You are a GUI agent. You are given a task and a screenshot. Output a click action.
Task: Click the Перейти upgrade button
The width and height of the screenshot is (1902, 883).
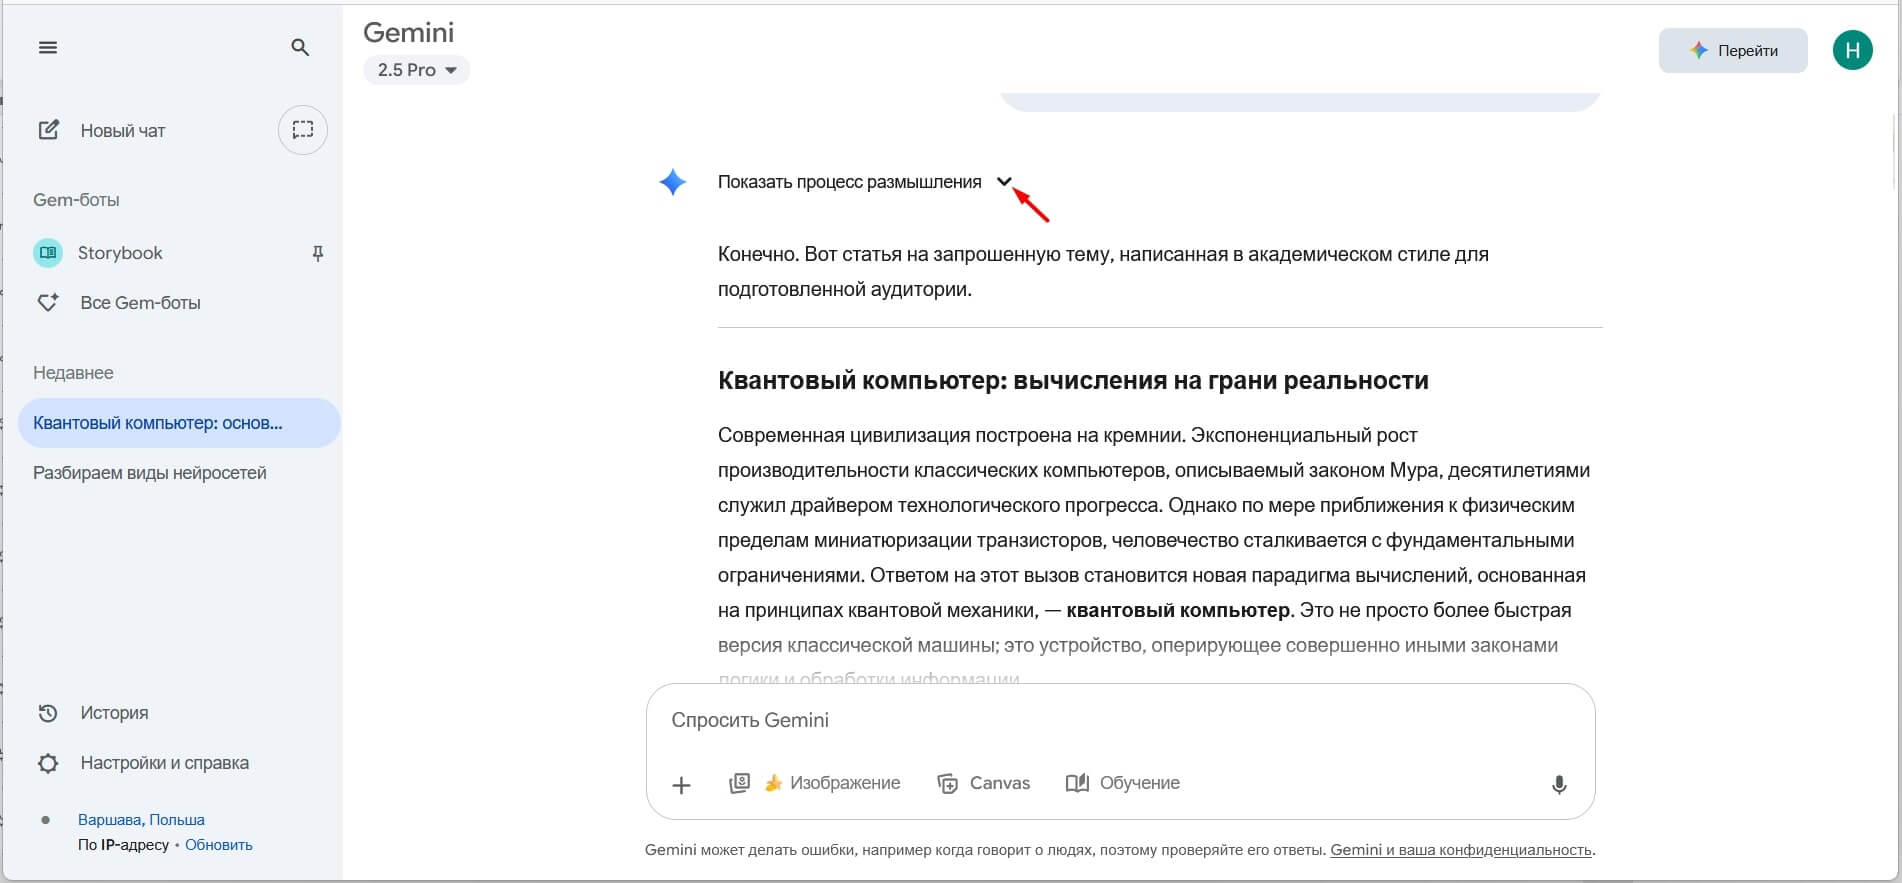pos(1733,50)
